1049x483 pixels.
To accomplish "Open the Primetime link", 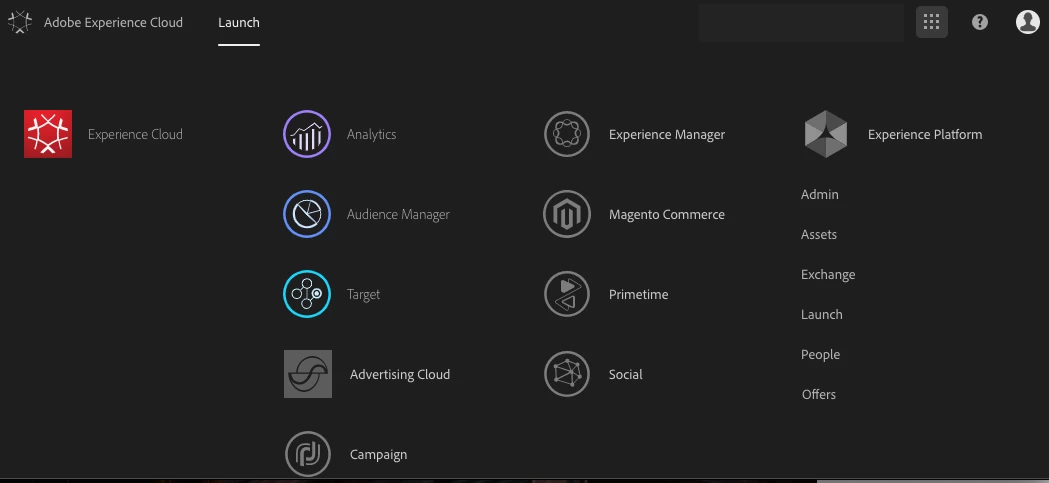I will (638, 294).
